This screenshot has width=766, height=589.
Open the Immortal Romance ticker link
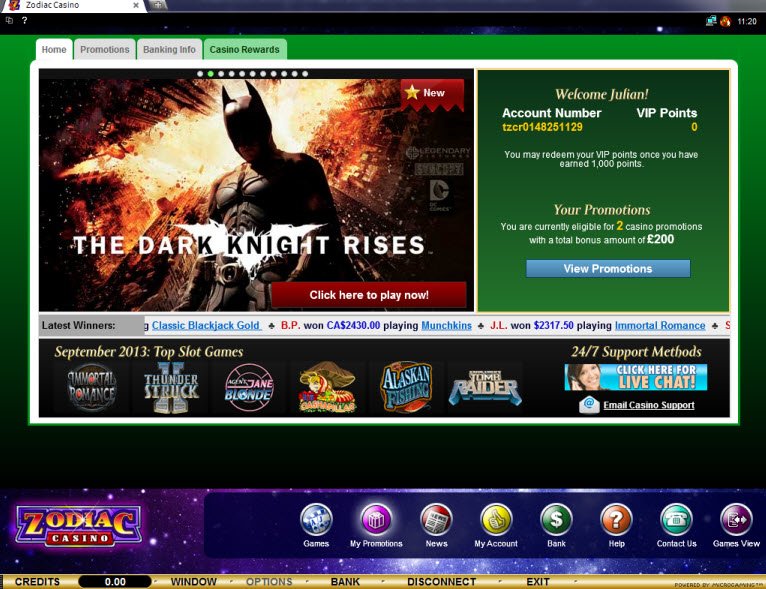[660, 325]
